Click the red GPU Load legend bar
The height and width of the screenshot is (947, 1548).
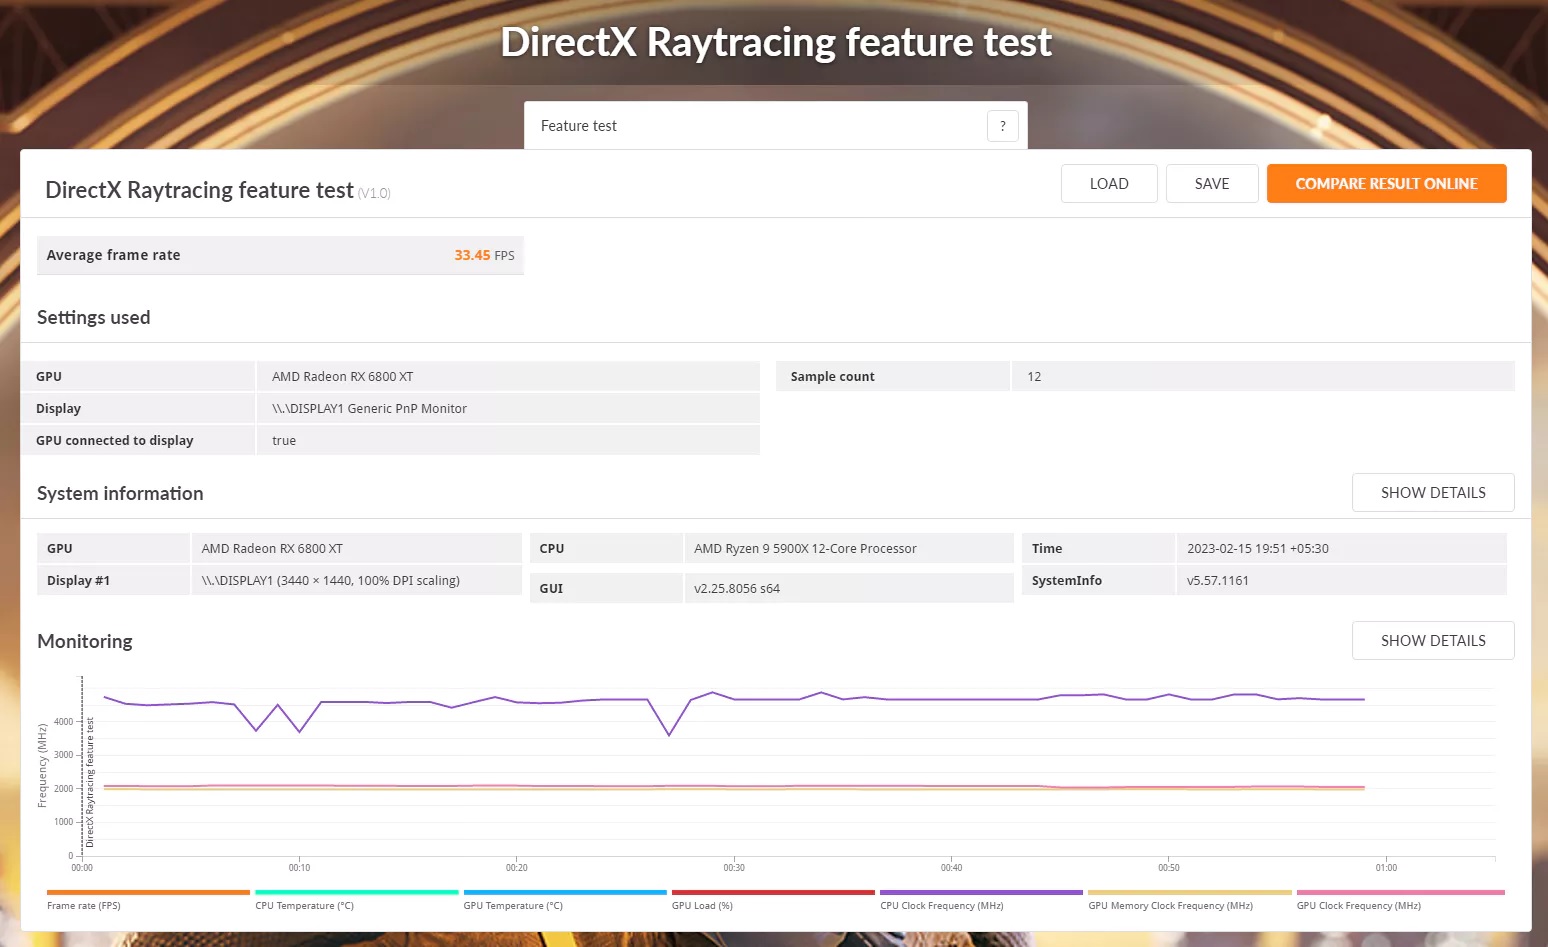click(772, 892)
